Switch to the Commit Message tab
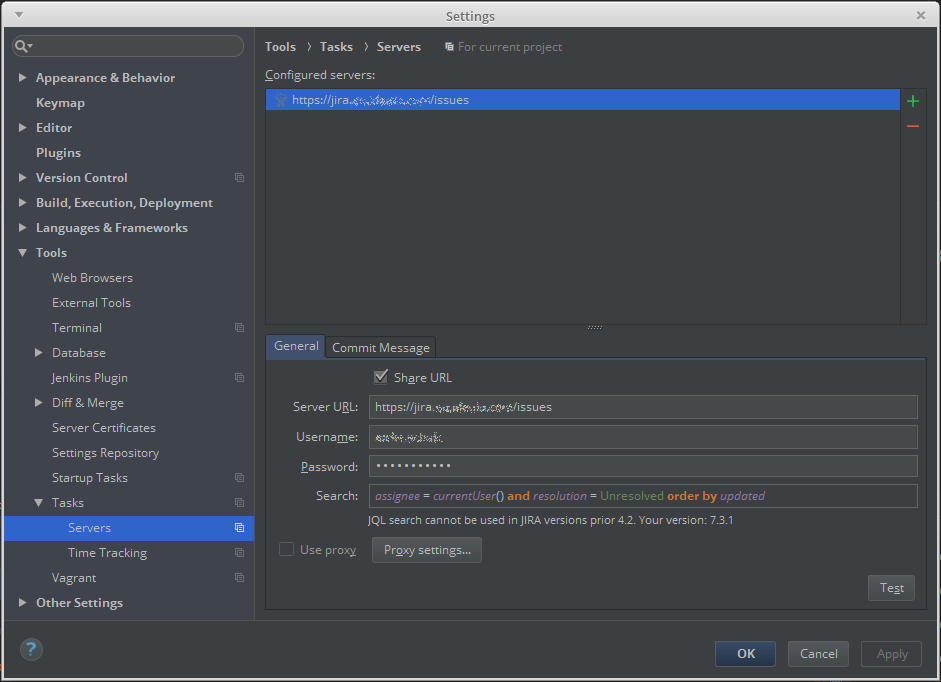 pos(380,347)
